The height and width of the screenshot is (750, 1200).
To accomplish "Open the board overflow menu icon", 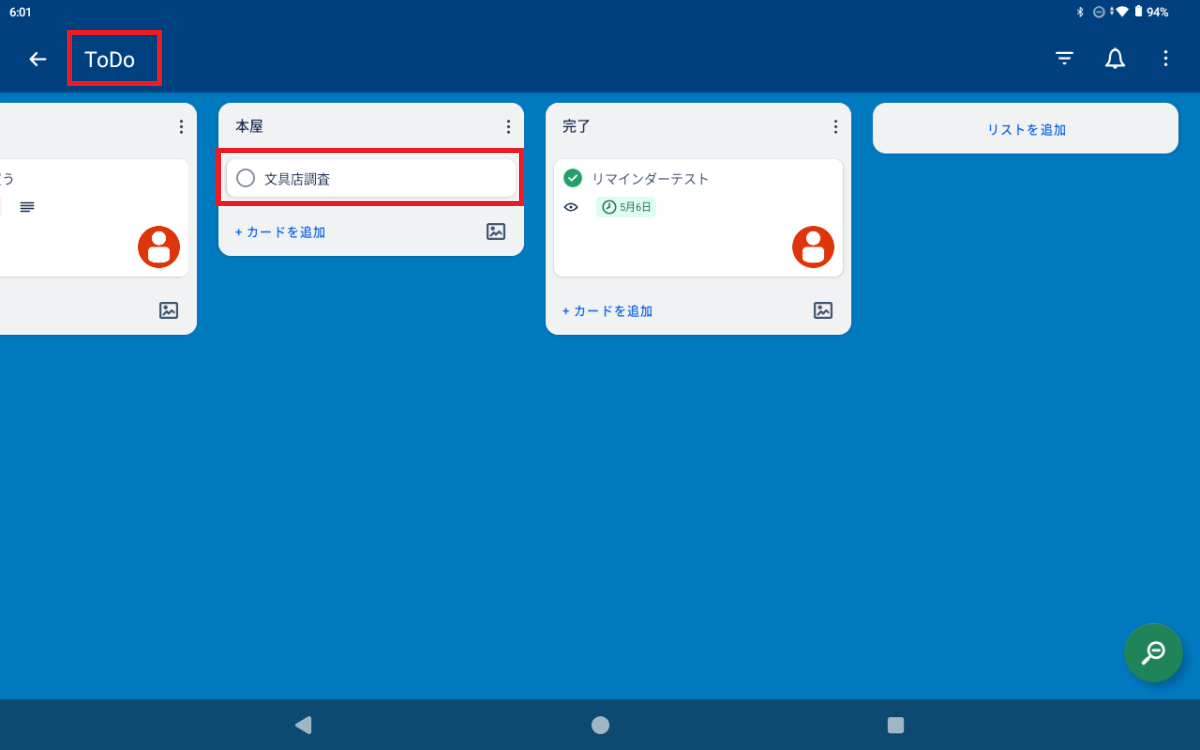I will click(x=1165, y=58).
